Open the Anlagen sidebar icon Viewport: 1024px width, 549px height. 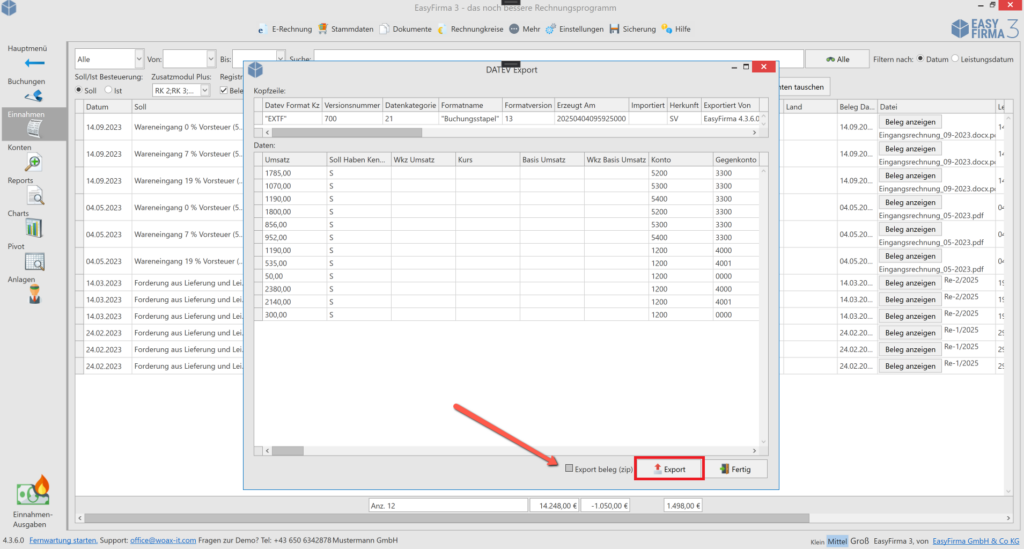[x=35, y=295]
